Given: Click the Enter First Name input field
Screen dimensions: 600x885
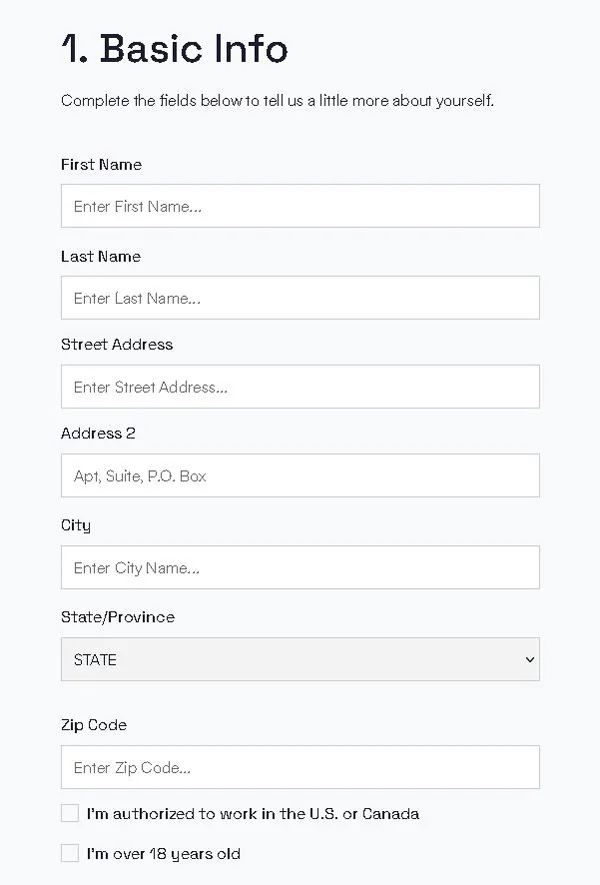Looking at the screenshot, I should 300,206.
